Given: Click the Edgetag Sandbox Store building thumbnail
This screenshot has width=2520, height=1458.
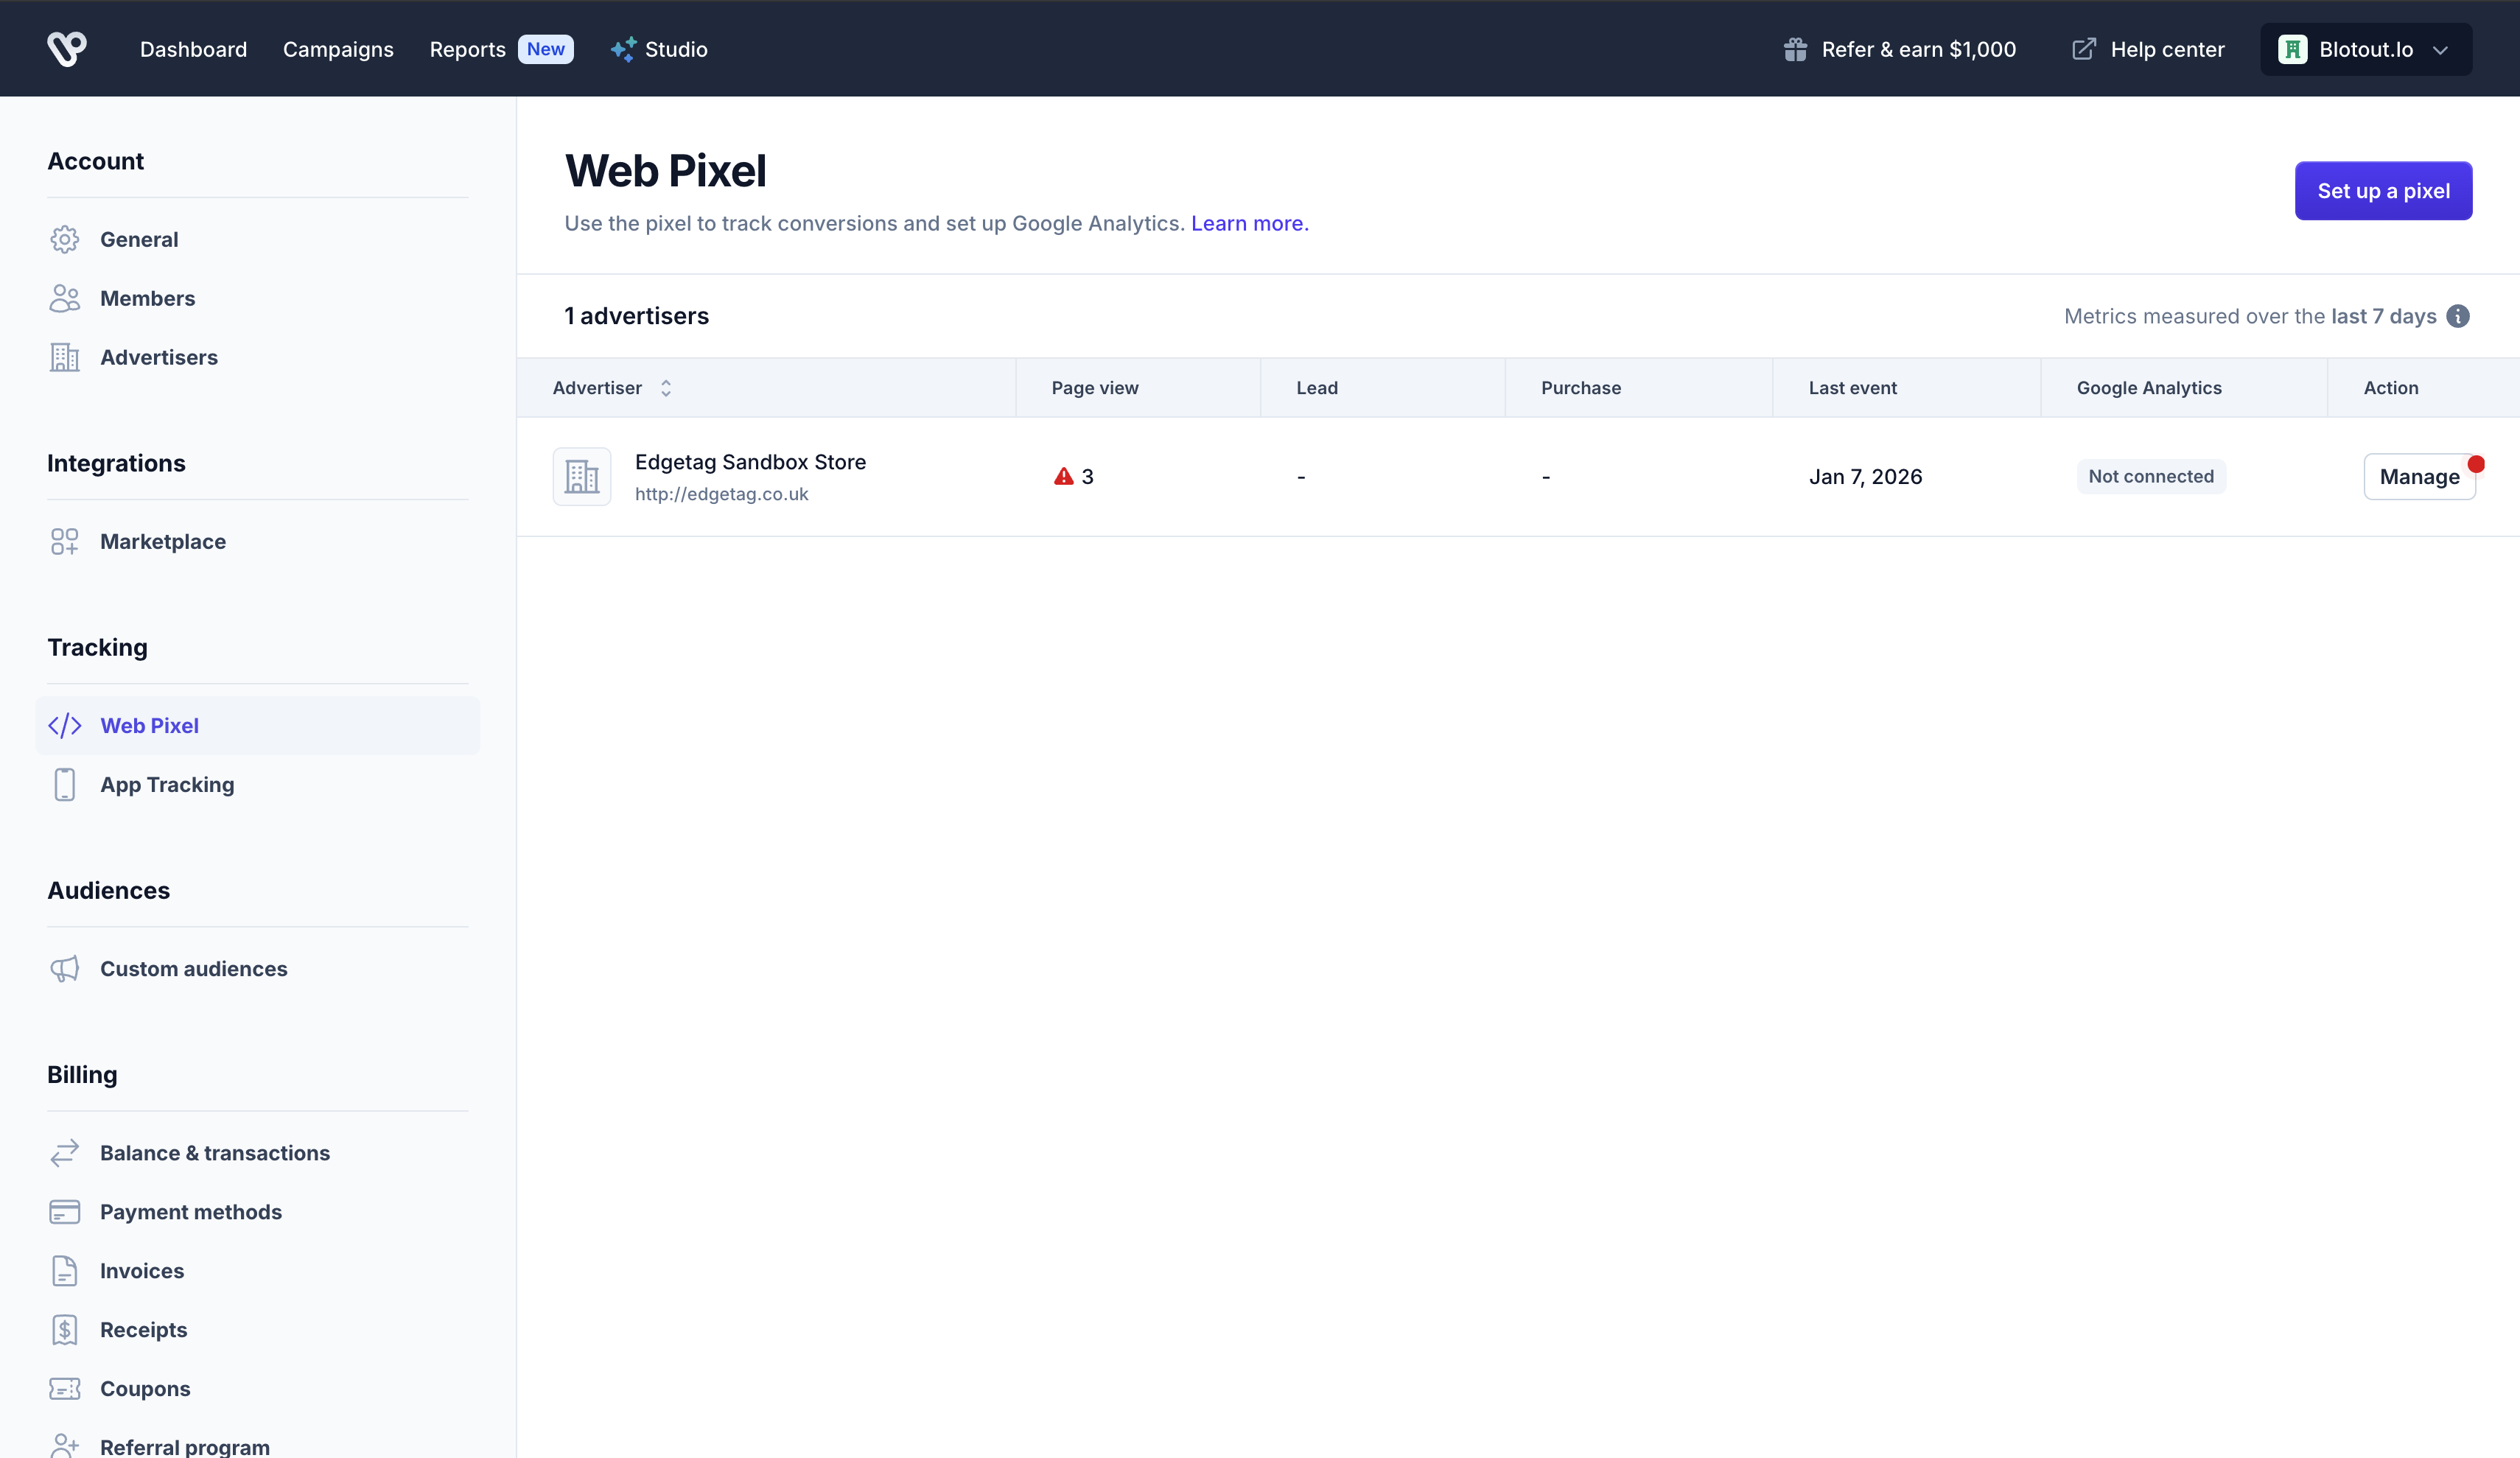Looking at the screenshot, I should [581, 476].
